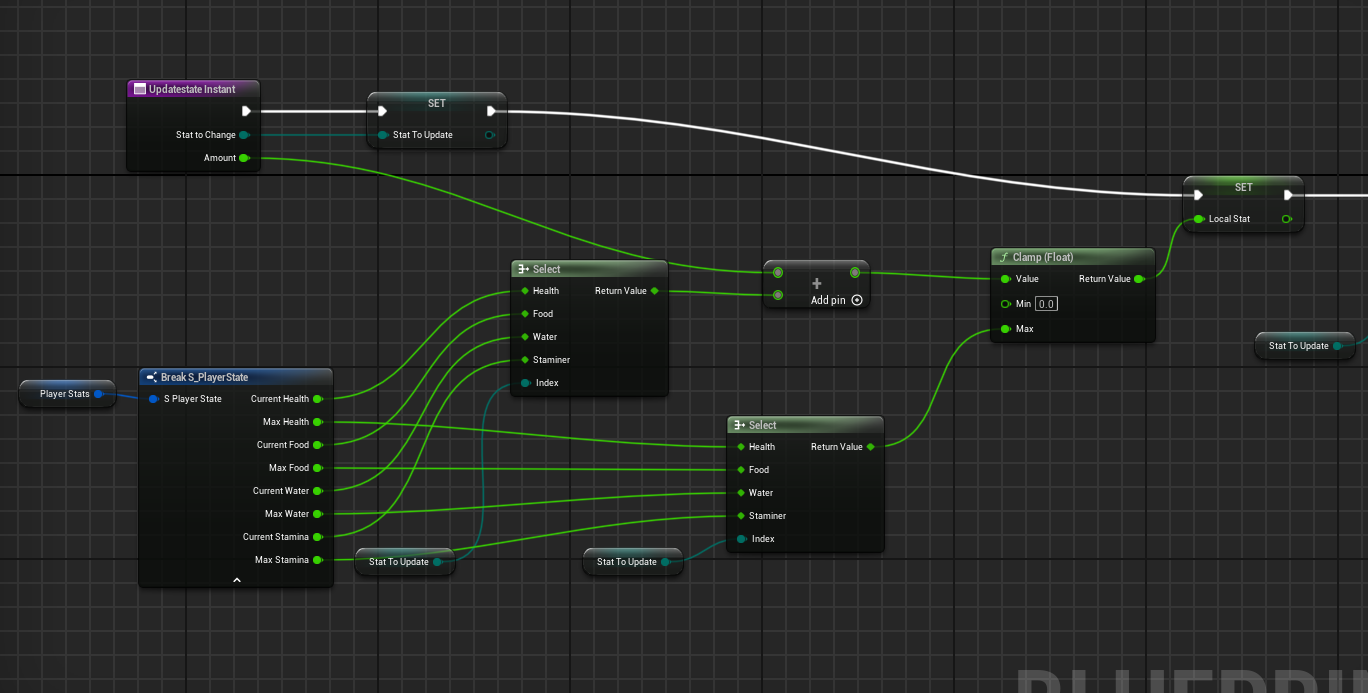1368x693 pixels.
Task: Select the Stat To Update node below Local Stat
Action: 1306,346
